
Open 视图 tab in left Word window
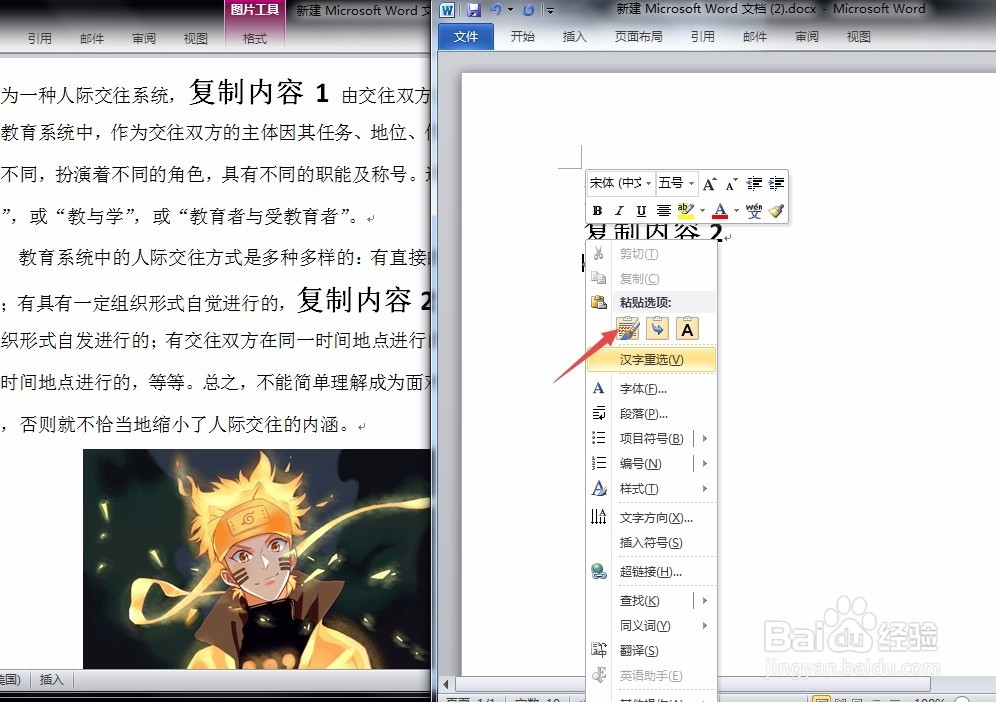tap(196, 39)
